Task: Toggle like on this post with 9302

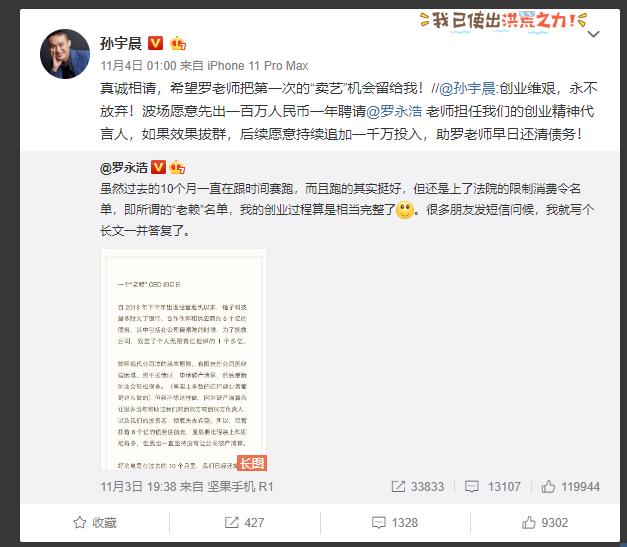Action: (545, 523)
